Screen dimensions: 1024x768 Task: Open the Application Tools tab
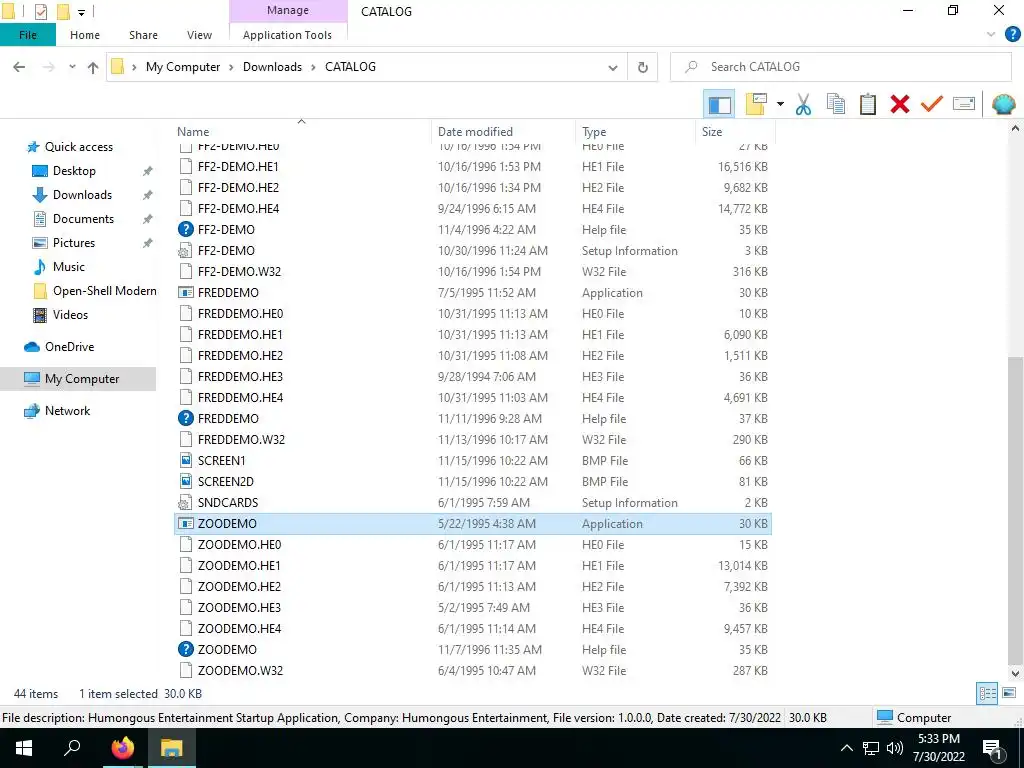point(287,35)
